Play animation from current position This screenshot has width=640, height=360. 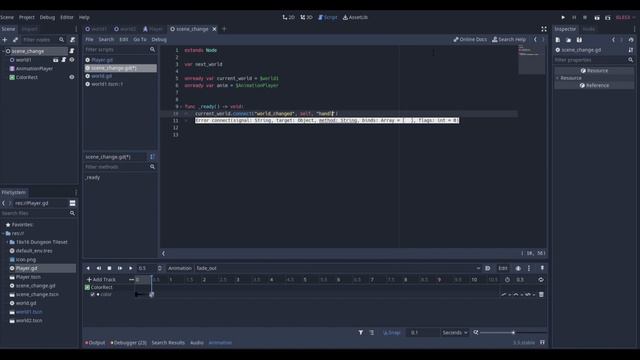coord(131,268)
